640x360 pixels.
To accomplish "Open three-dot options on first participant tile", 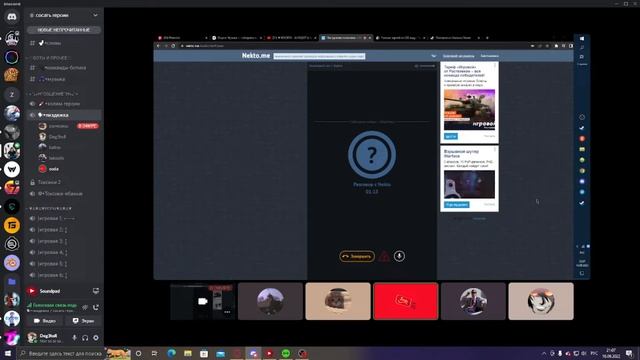I will tap(227, 312).
